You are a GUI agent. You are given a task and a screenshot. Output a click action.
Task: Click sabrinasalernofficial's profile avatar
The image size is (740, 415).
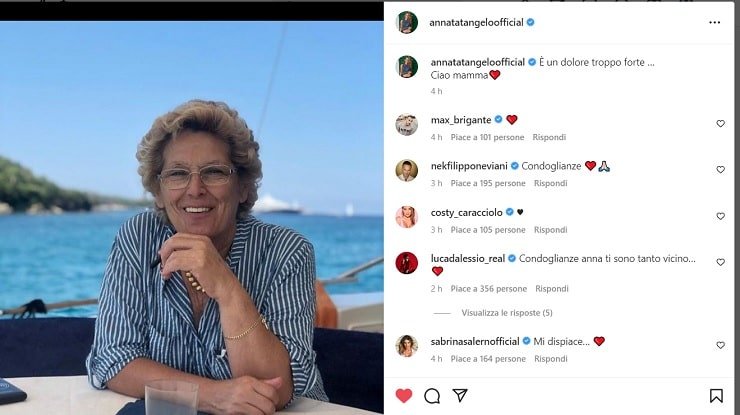pyautogui.click(x=407, y=346)
